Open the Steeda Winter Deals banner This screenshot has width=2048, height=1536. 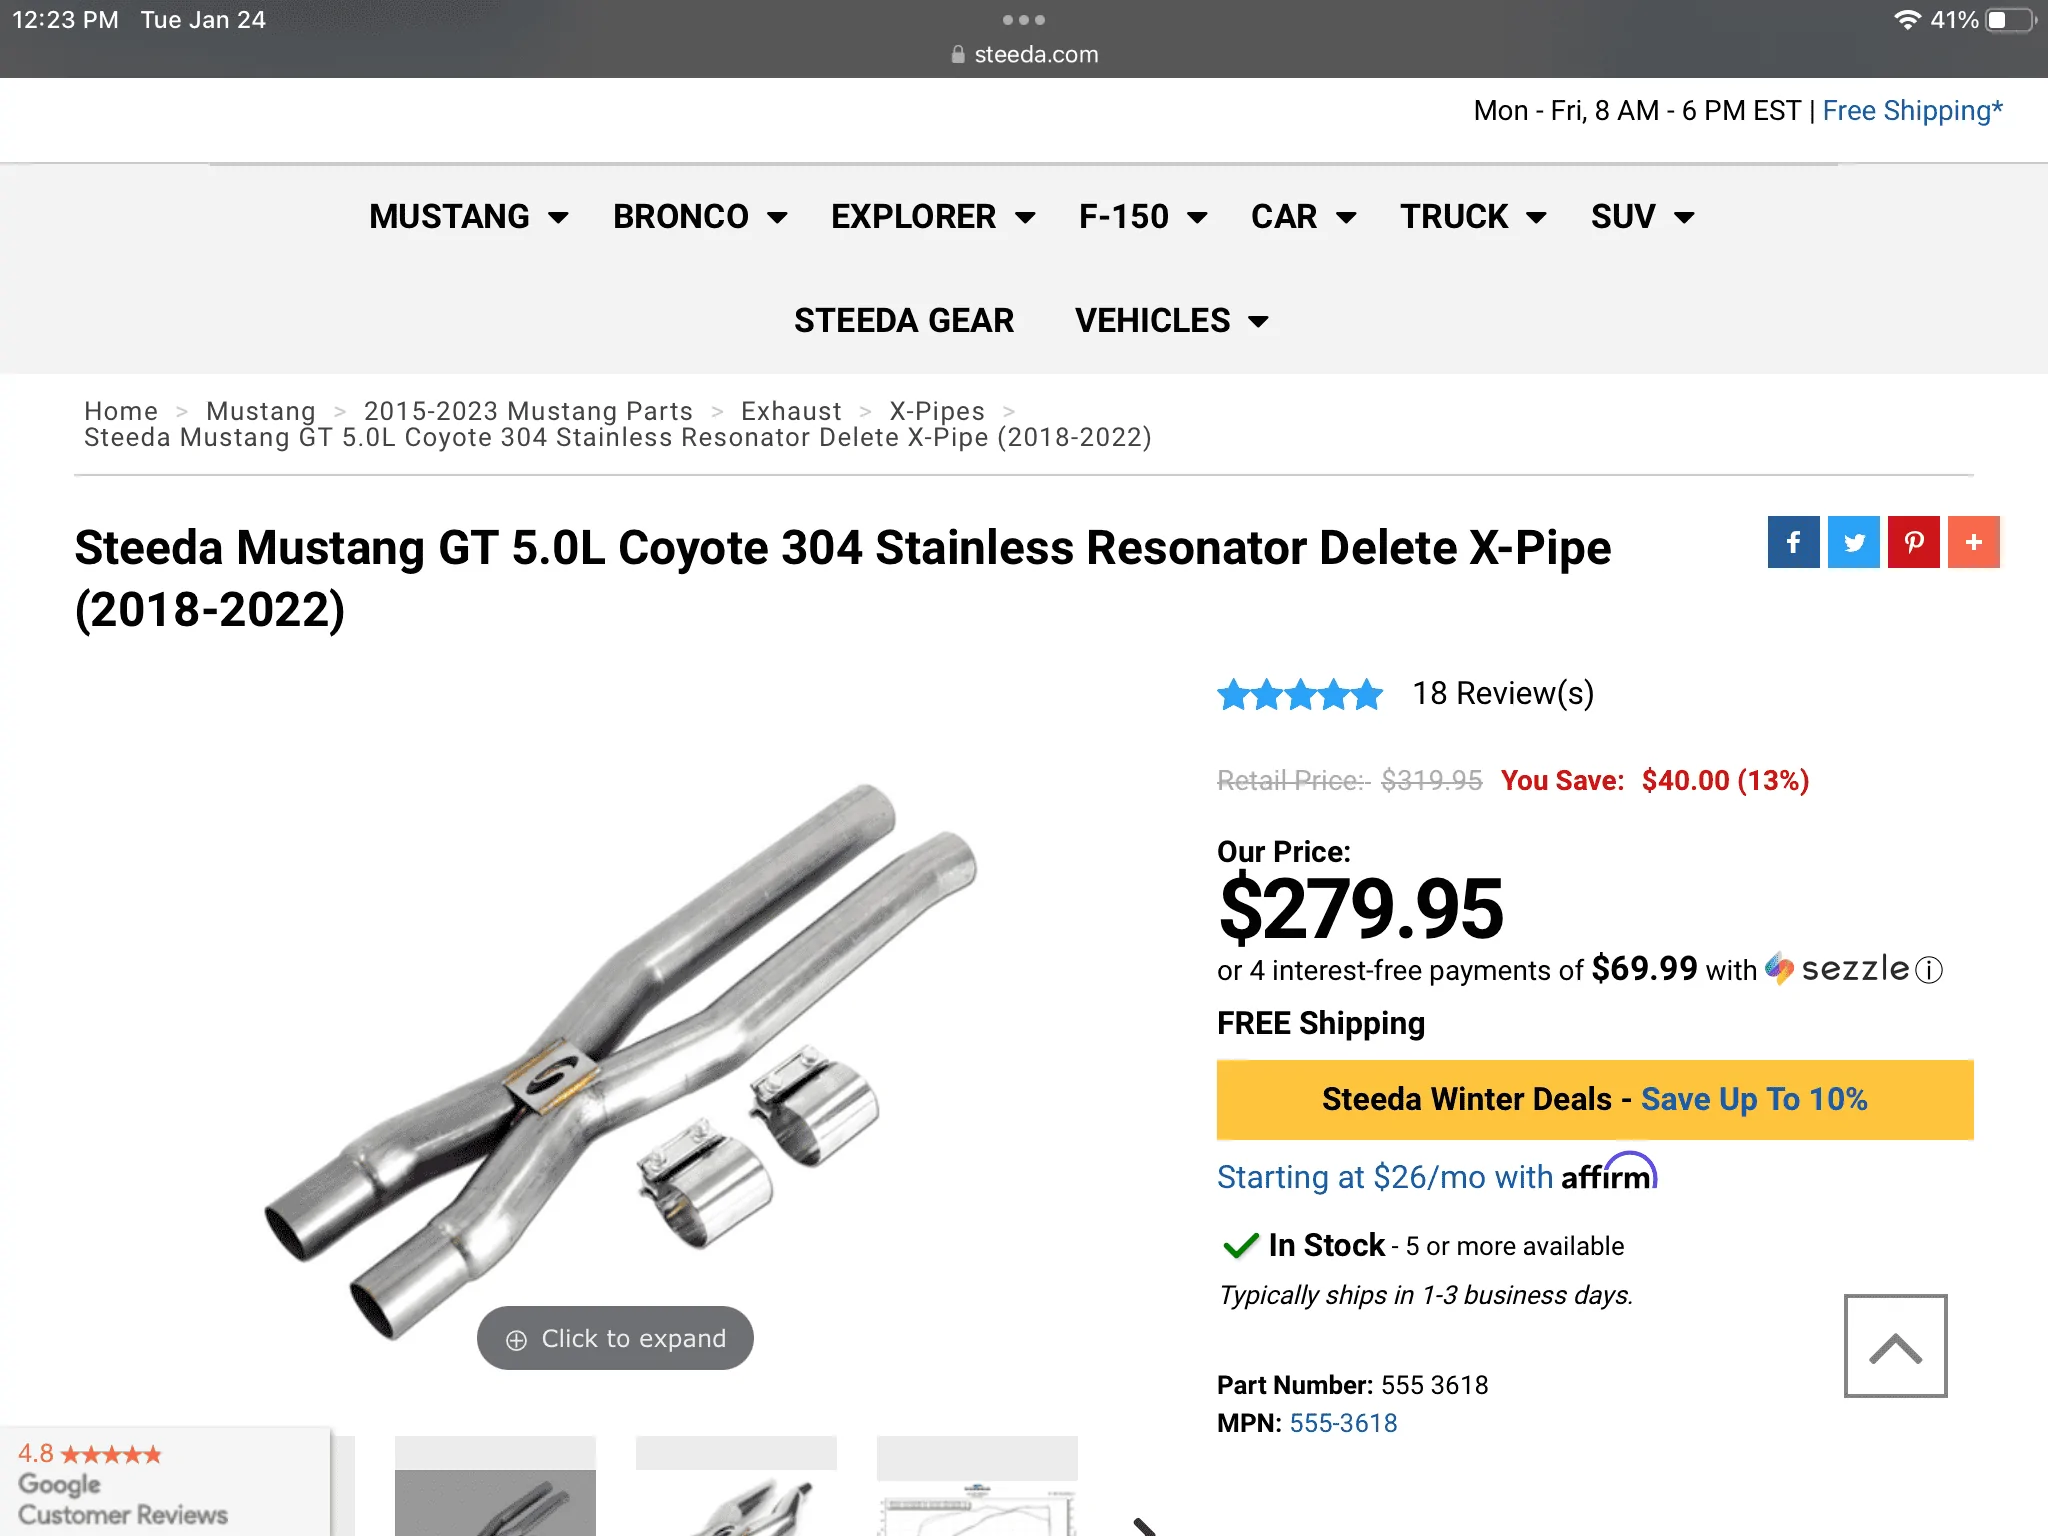[1595, 1099]
